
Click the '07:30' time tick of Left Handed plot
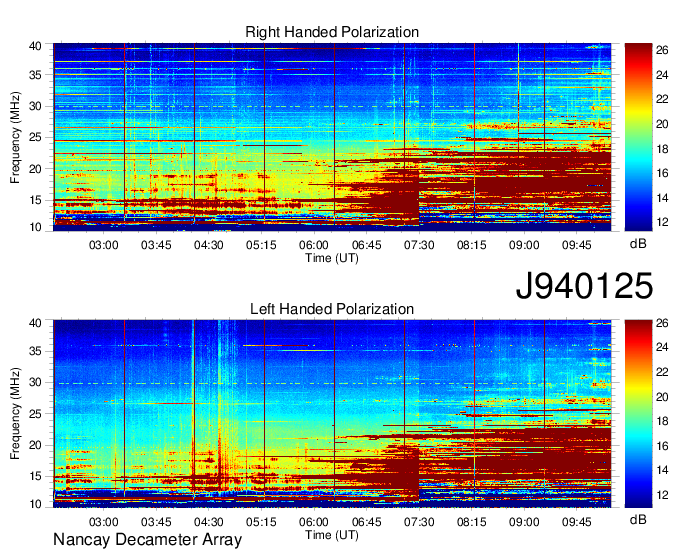(x=419, y=522)
